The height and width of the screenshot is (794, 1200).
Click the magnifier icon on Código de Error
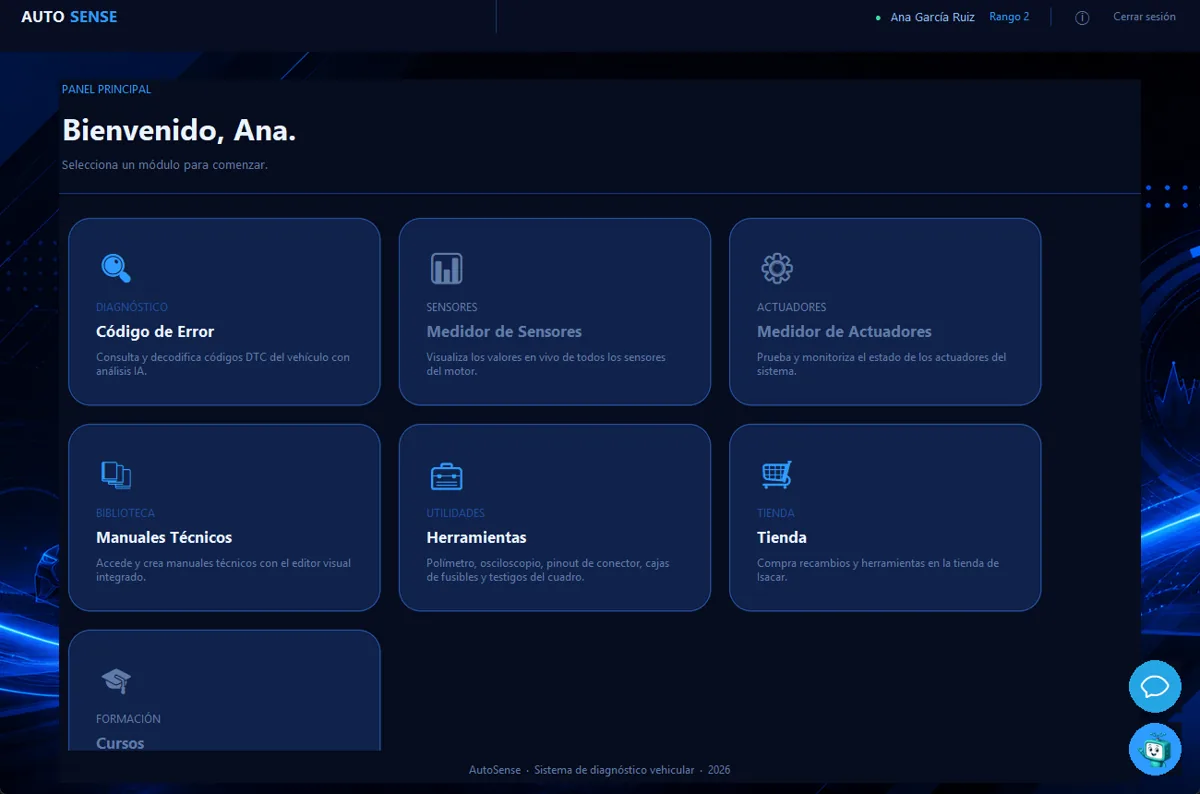click(116, 268)
